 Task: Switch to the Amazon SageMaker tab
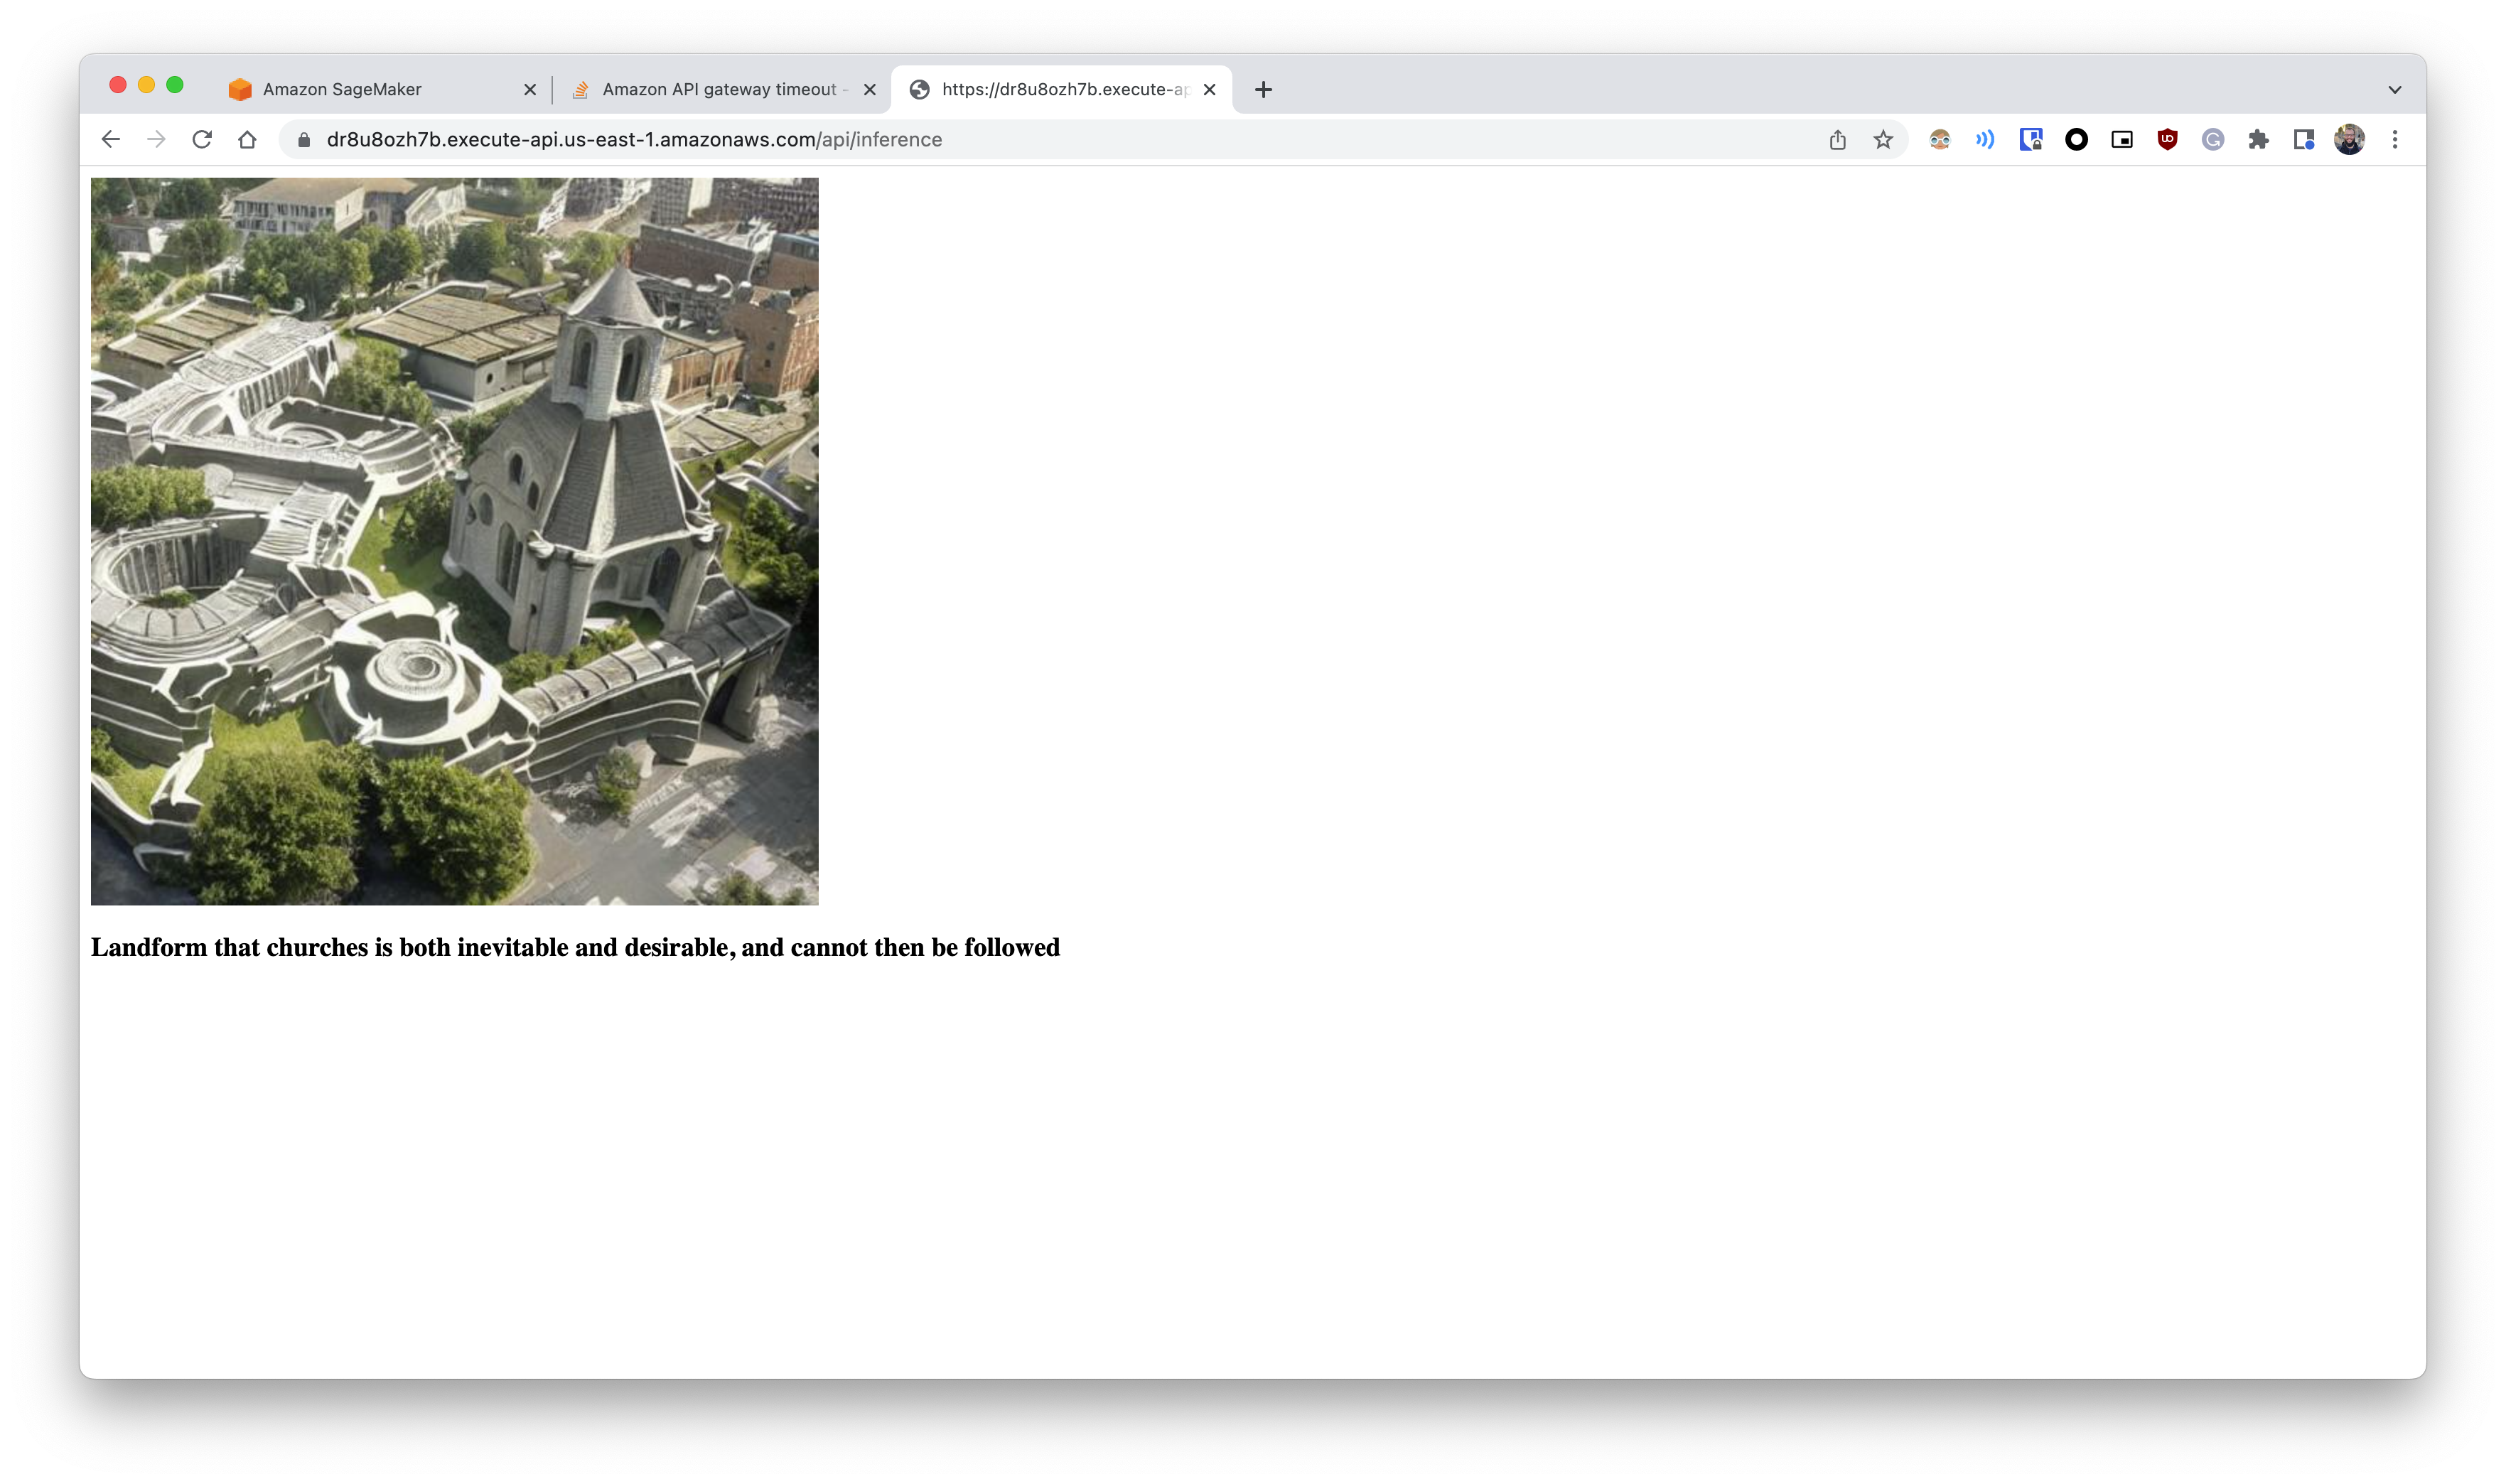342,90
